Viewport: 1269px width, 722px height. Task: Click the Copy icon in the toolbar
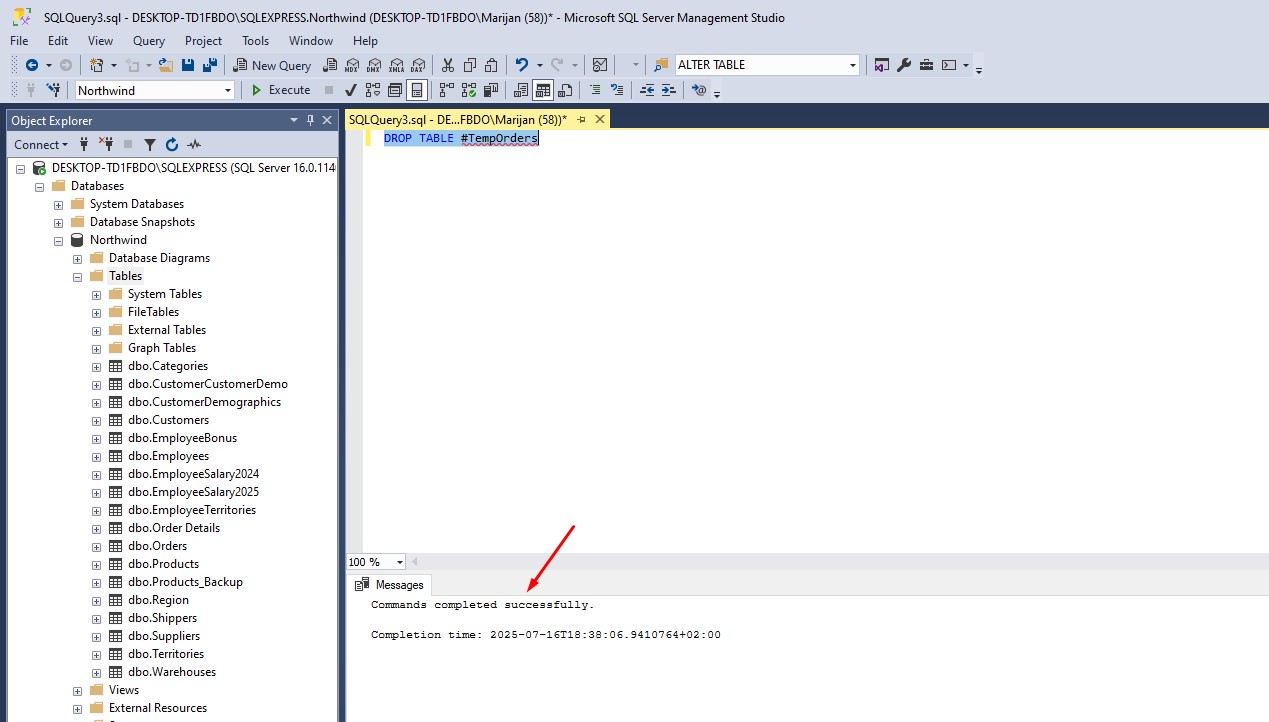tap(469, 65)
